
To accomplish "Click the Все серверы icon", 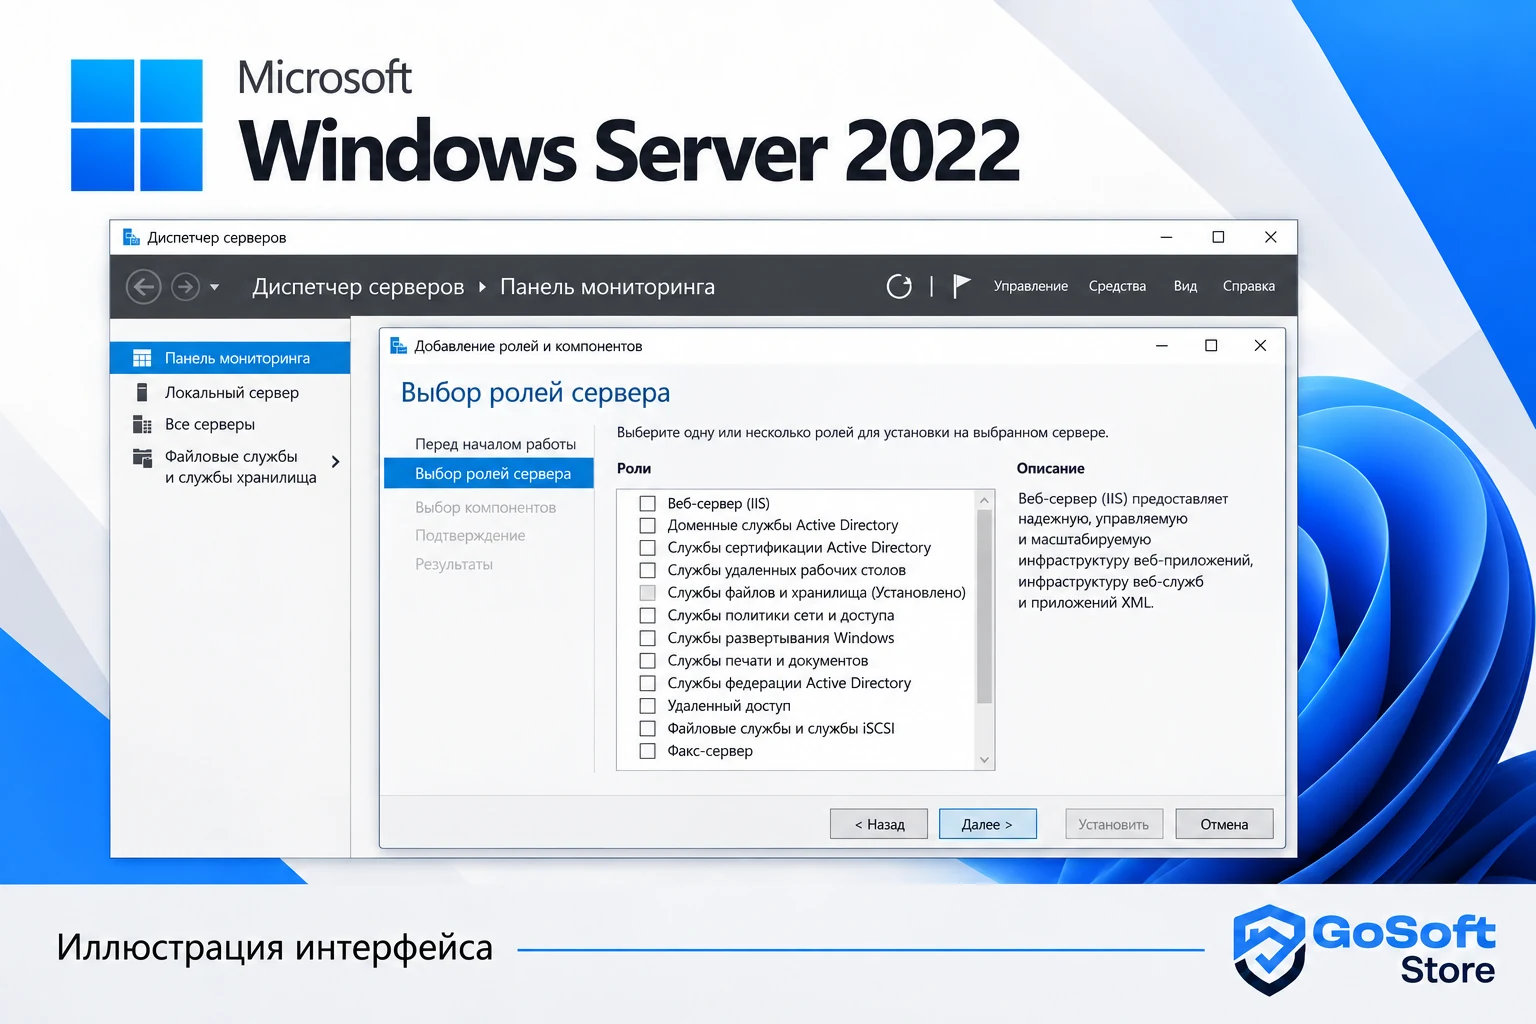I will (142, 424).
